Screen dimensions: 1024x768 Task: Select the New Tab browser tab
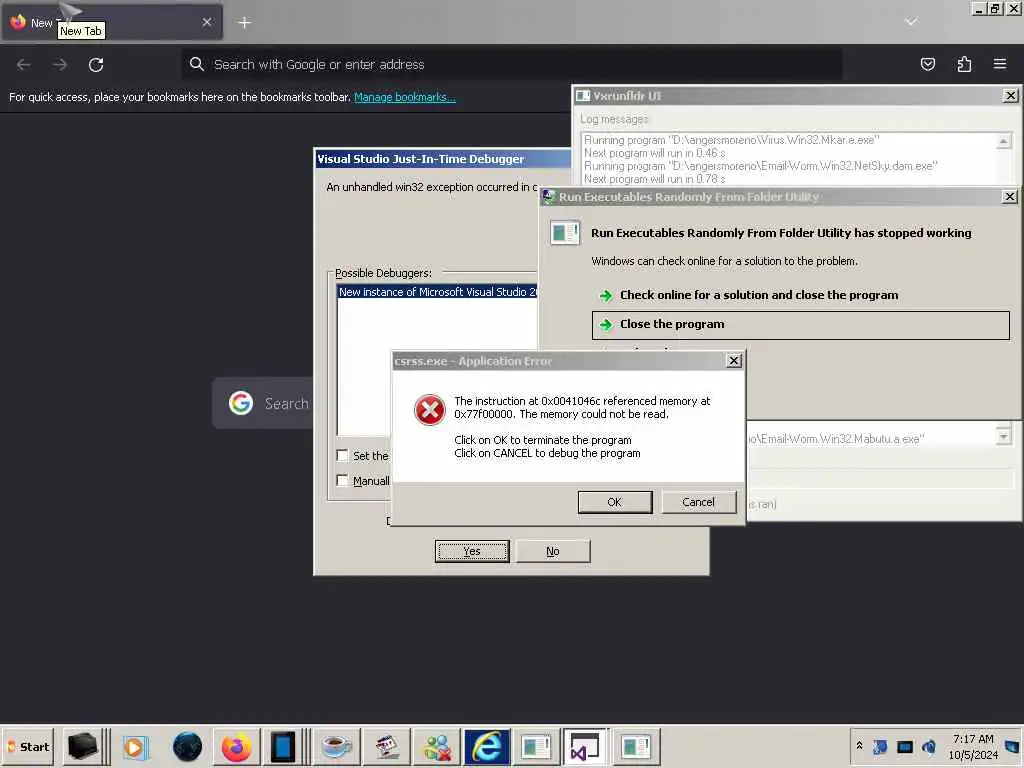pos(112,22)
